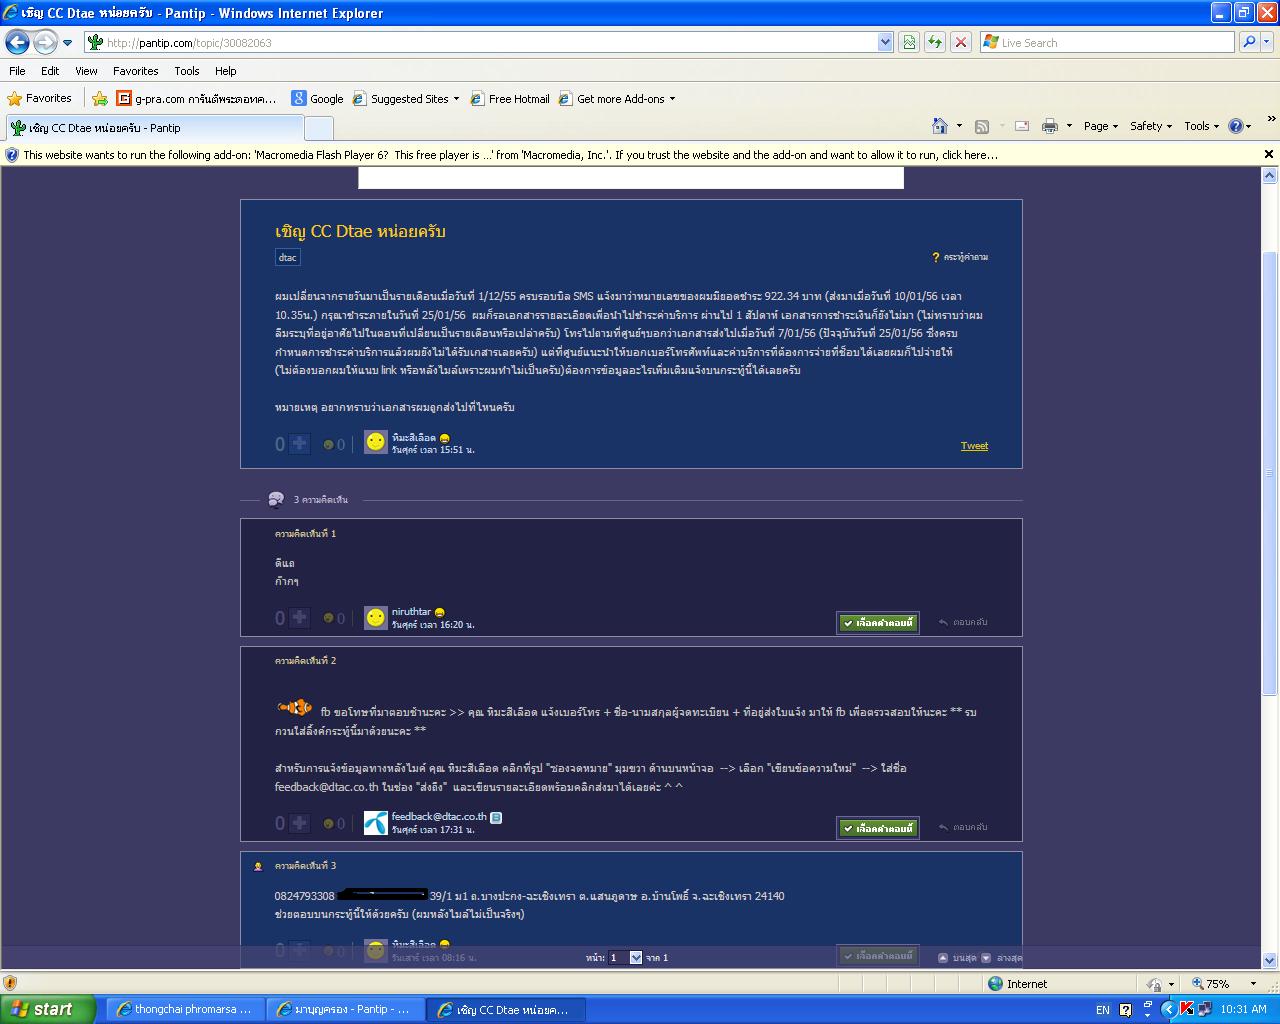1280x1024 pixels.
Task: Click Add to Favorites Bar icon
Action: click(x=100, y=99)
